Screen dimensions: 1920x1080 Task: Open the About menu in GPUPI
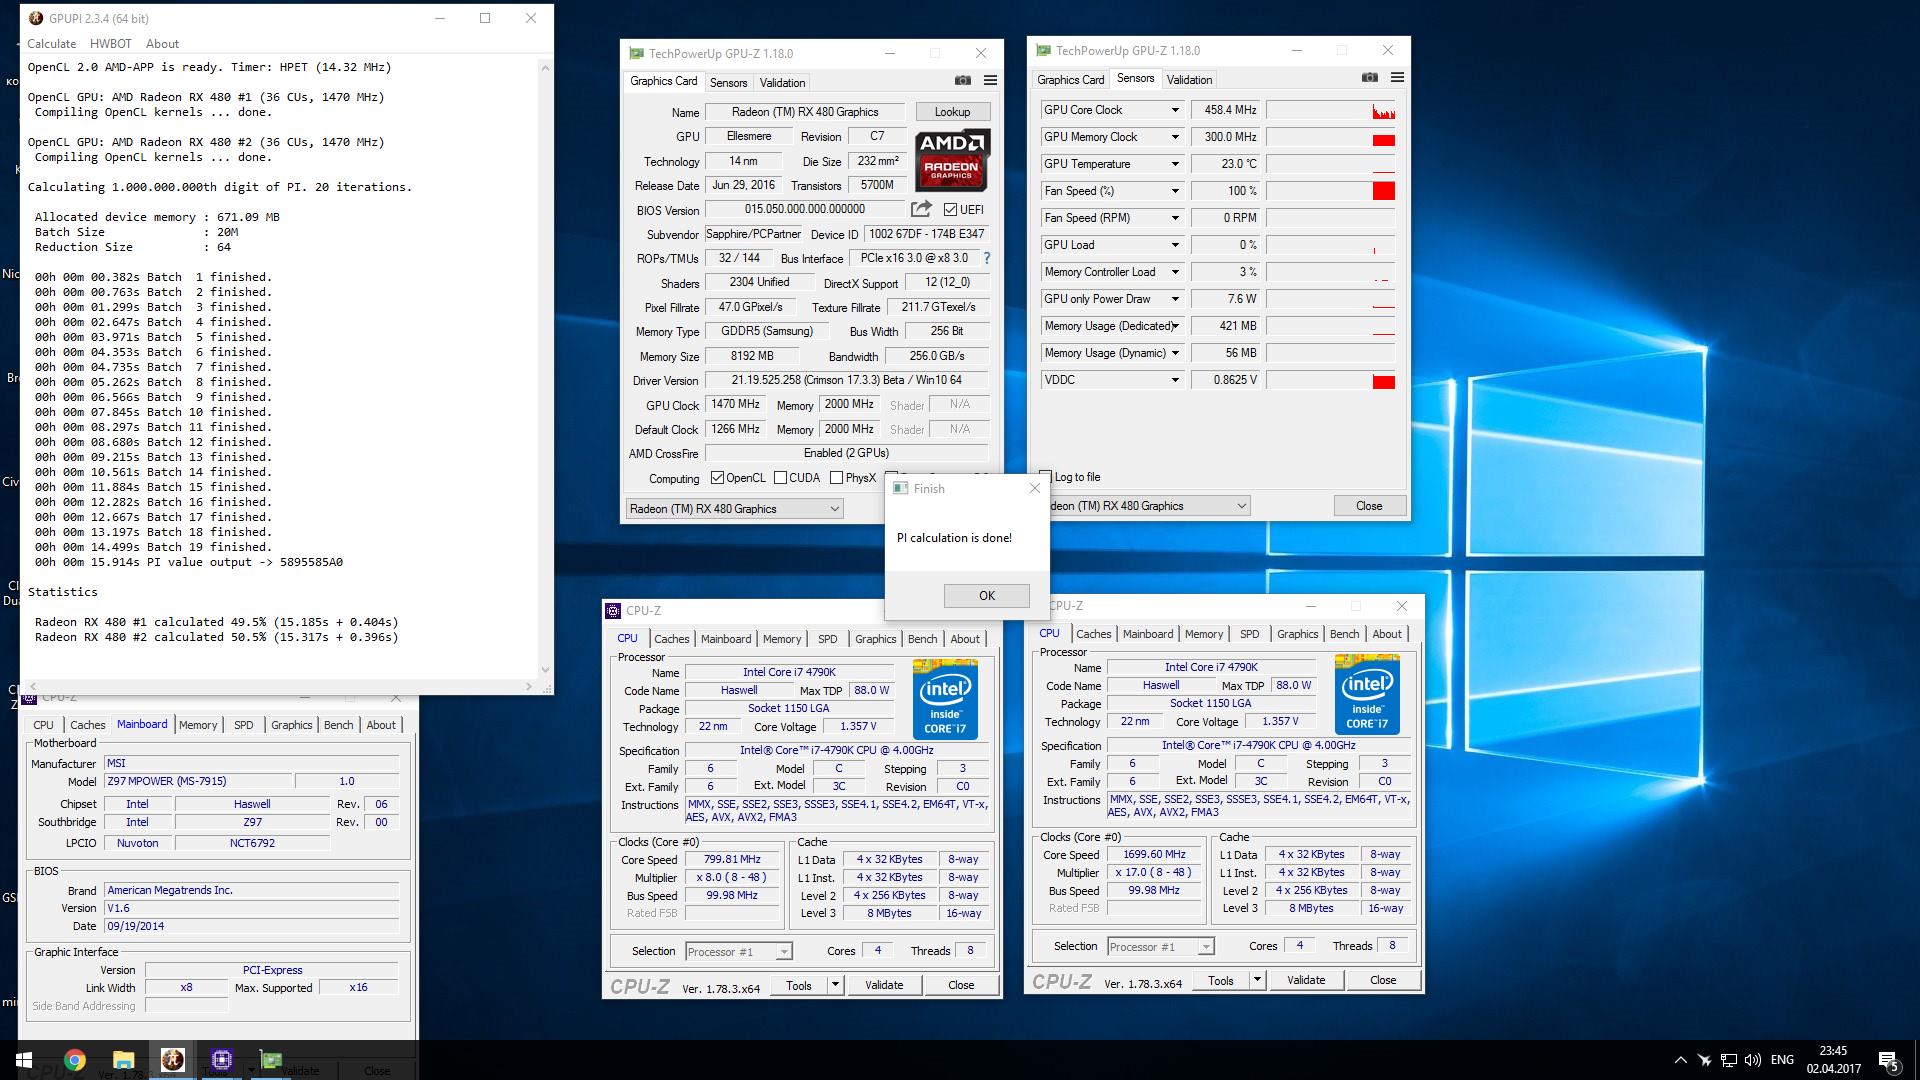162,44
